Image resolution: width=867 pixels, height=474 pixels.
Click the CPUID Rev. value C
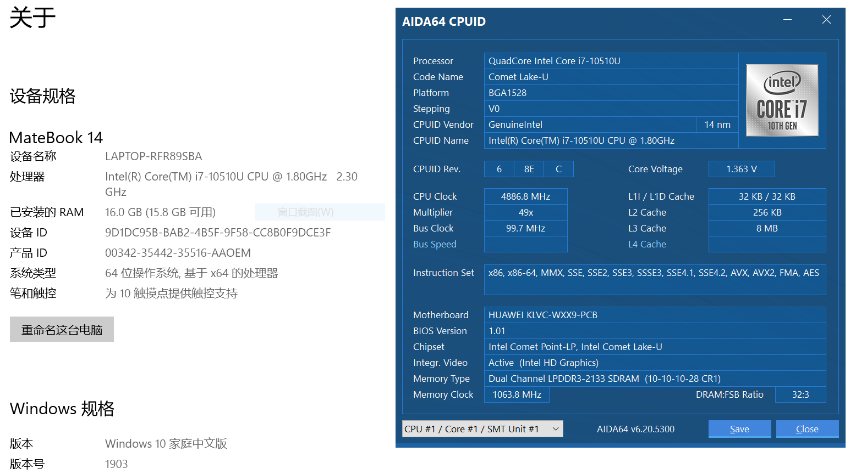(558, 169)
